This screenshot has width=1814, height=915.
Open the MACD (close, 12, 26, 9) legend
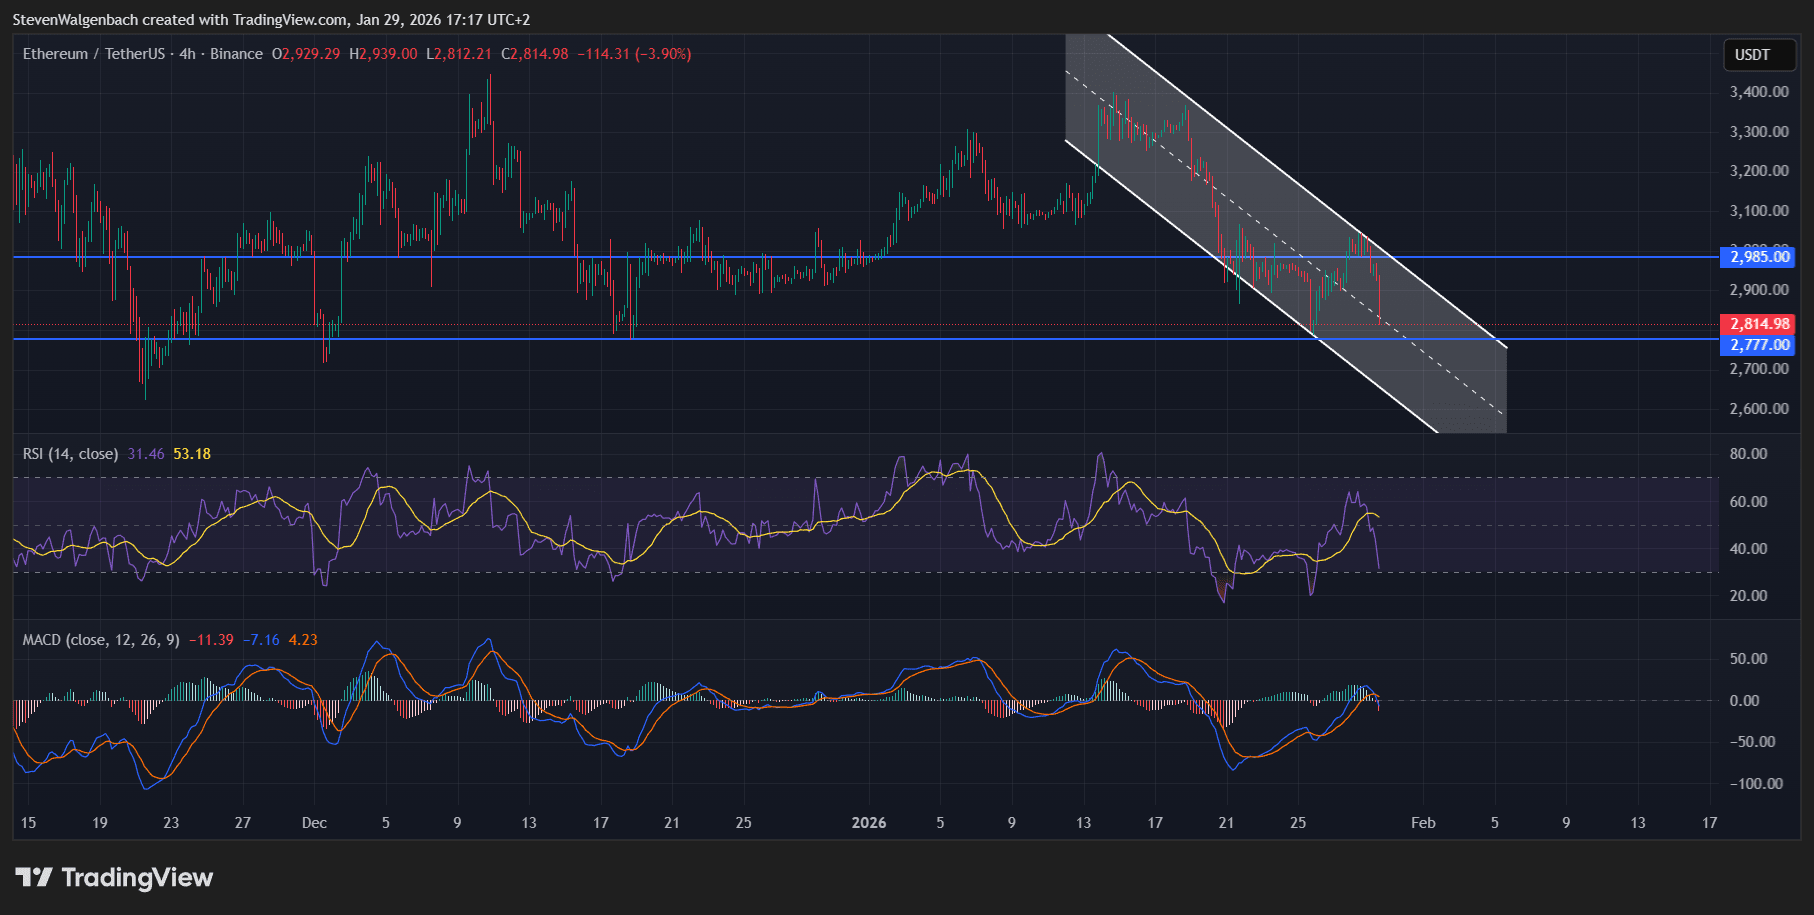click(x=101, y=640)
